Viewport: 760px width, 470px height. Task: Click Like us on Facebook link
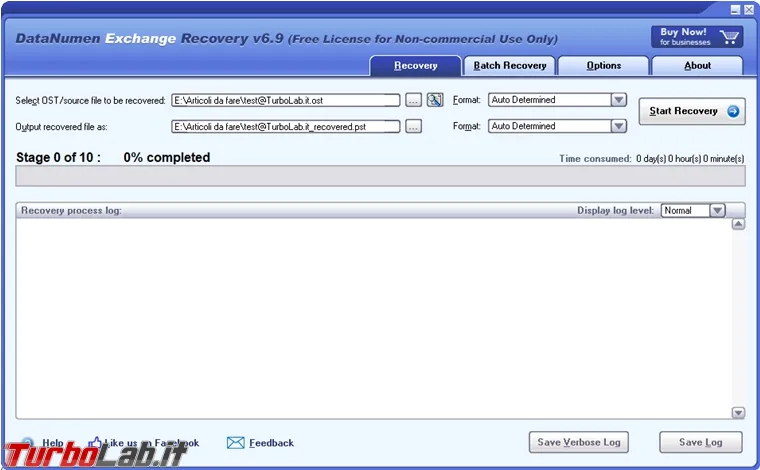coord(151,442)
